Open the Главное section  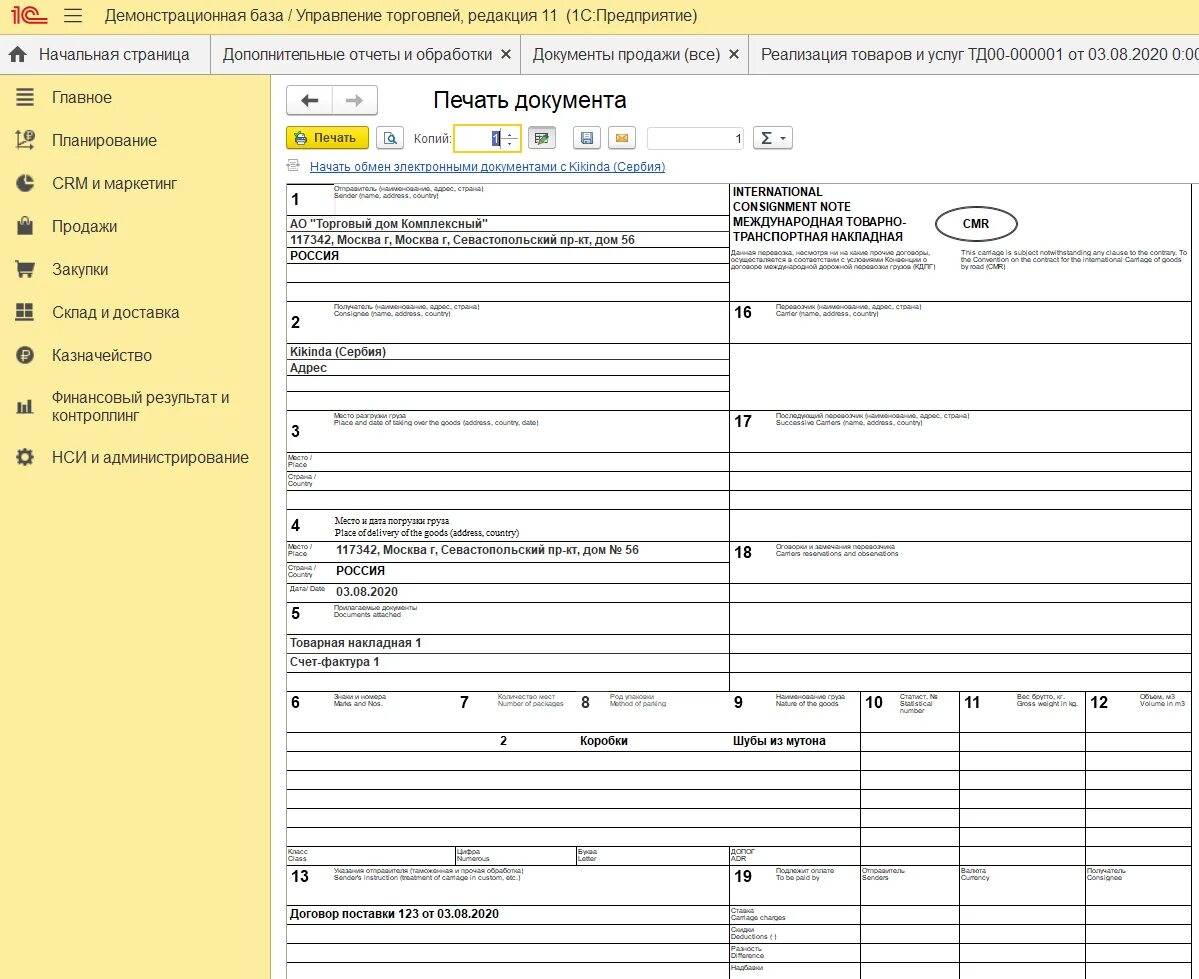82,97
